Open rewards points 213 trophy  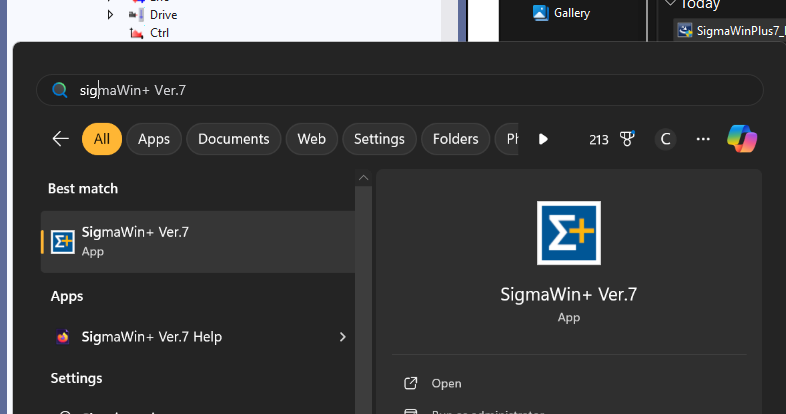[x=612, y=139]
